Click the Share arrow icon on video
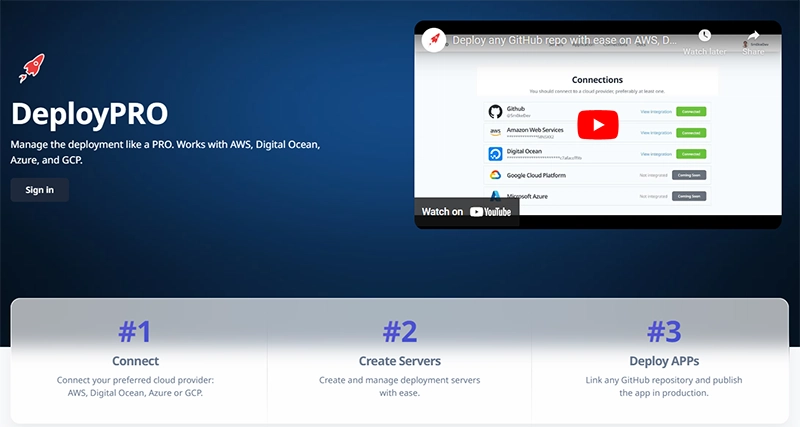 point(754,35)
